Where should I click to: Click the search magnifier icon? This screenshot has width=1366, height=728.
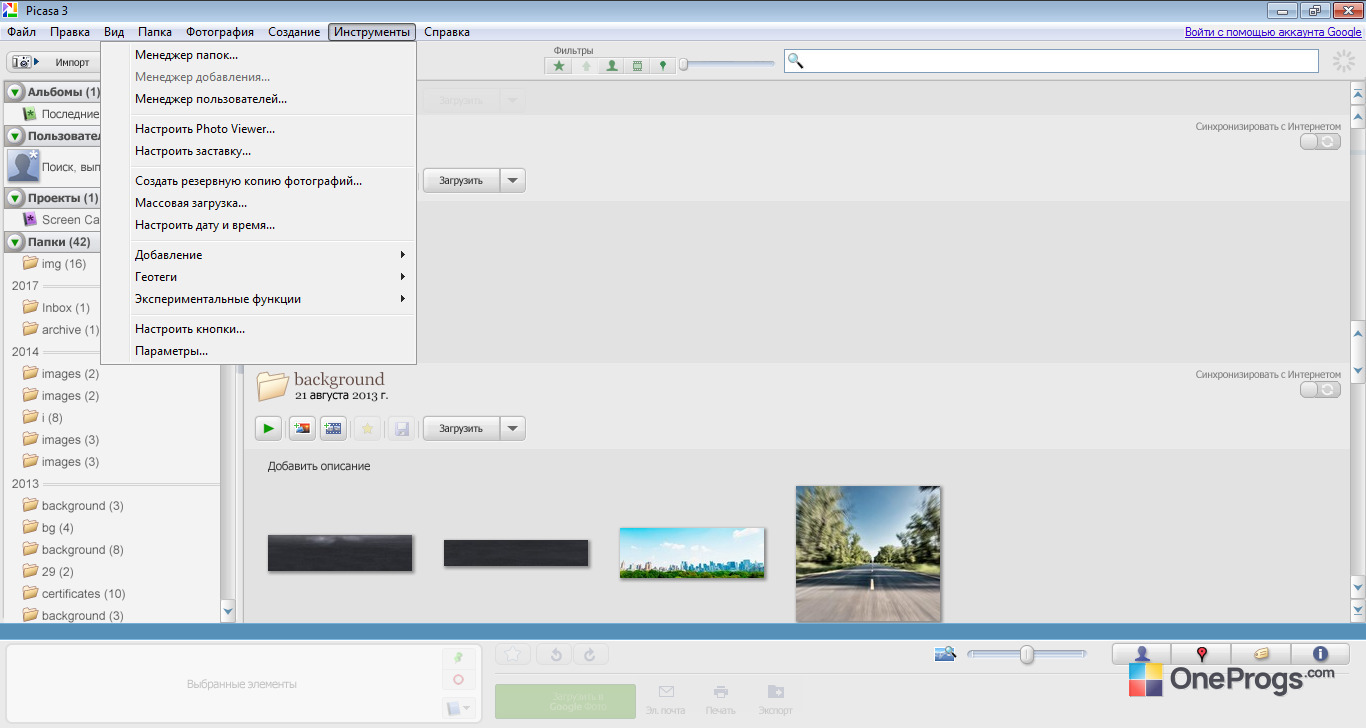[x=796, y=61]
